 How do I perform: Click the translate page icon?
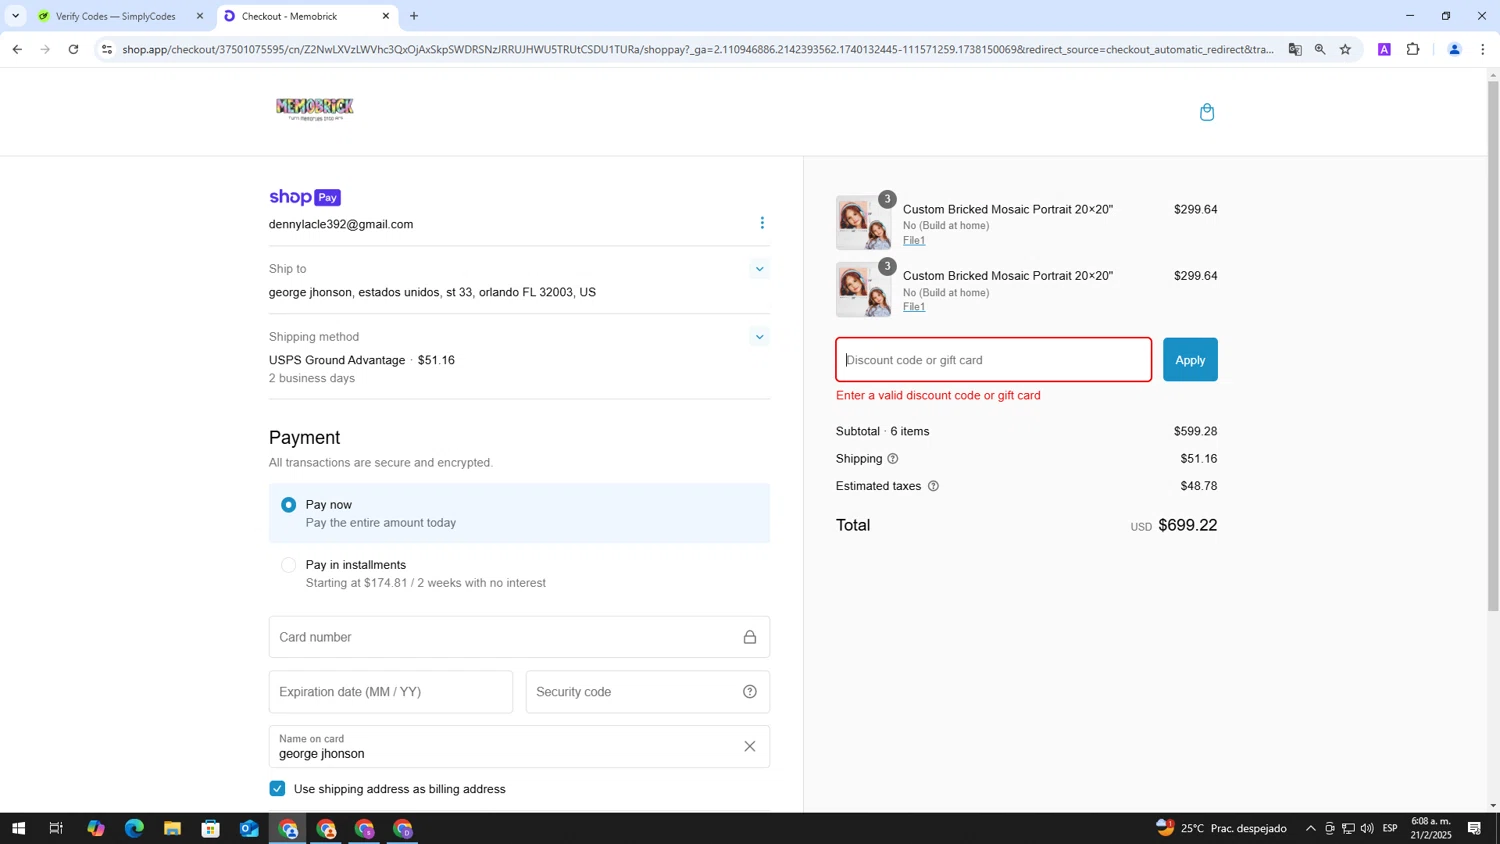point(1295,49)
